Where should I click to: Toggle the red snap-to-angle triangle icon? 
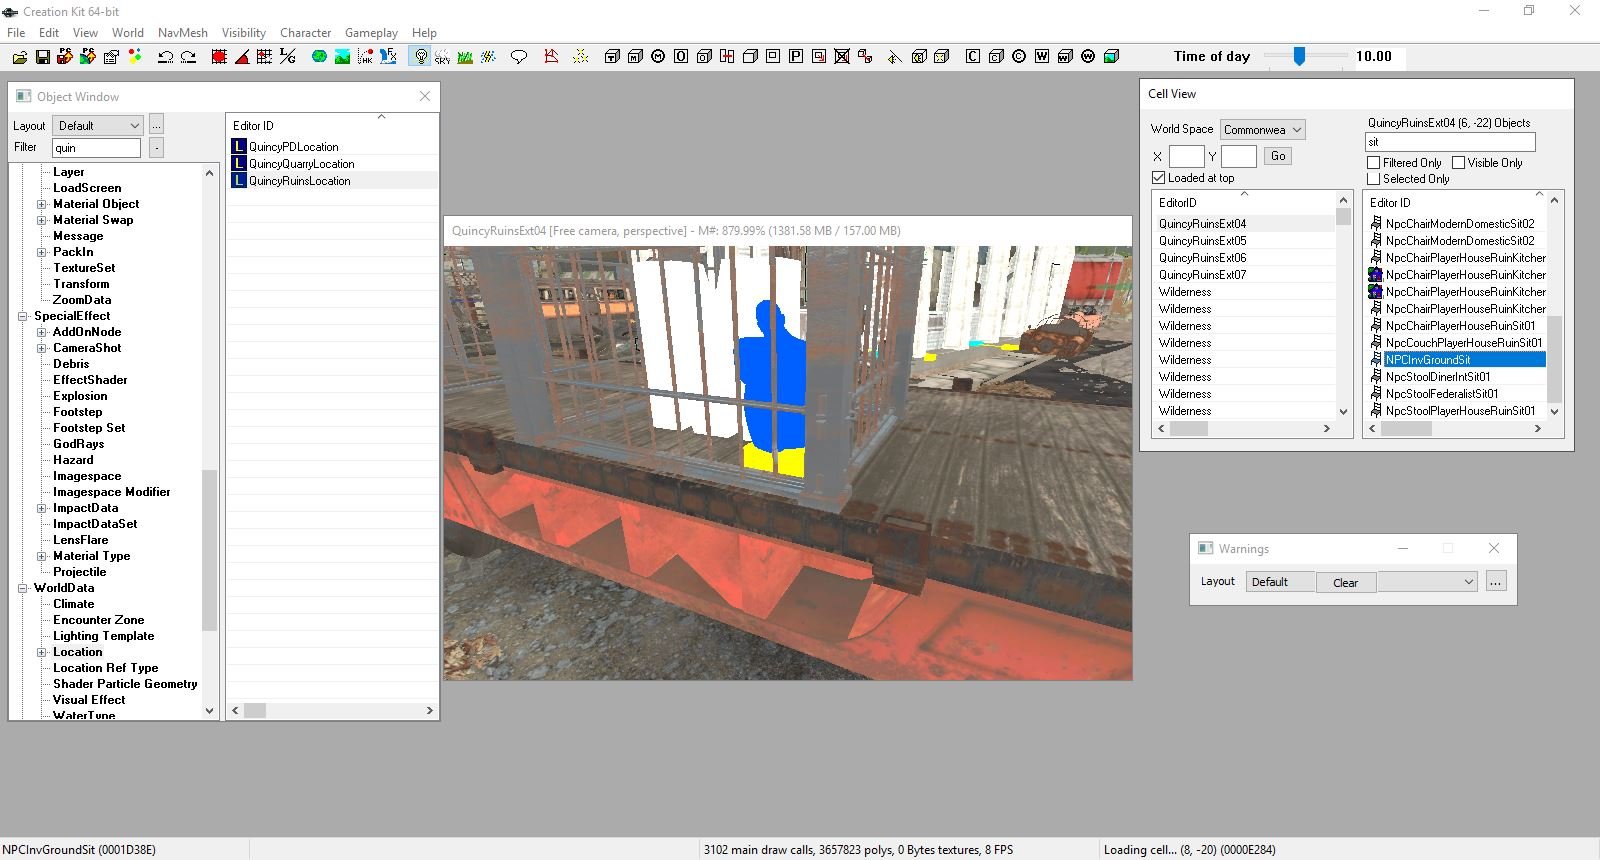coord(242,57)
